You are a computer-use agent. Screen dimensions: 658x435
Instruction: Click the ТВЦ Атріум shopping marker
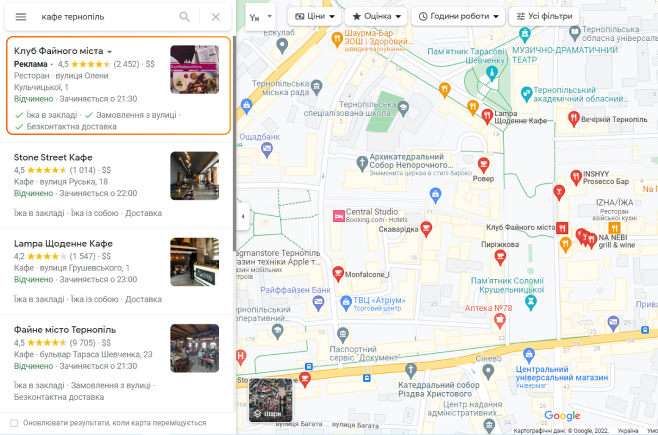pyautogui.click(x=346, y=302)
